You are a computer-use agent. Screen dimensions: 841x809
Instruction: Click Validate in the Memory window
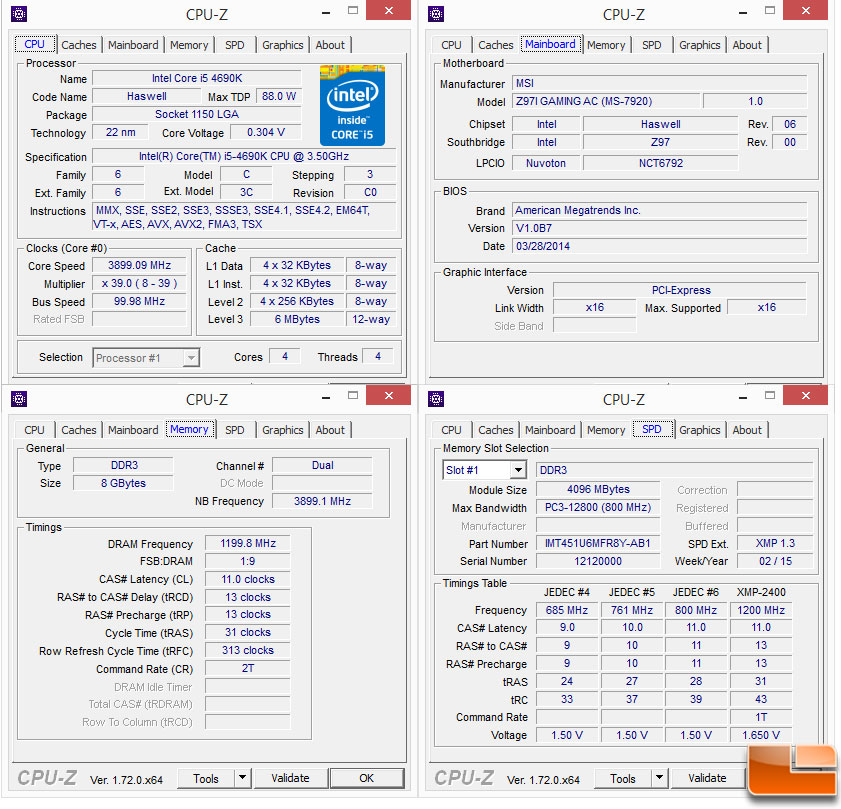tap(290, 778)
